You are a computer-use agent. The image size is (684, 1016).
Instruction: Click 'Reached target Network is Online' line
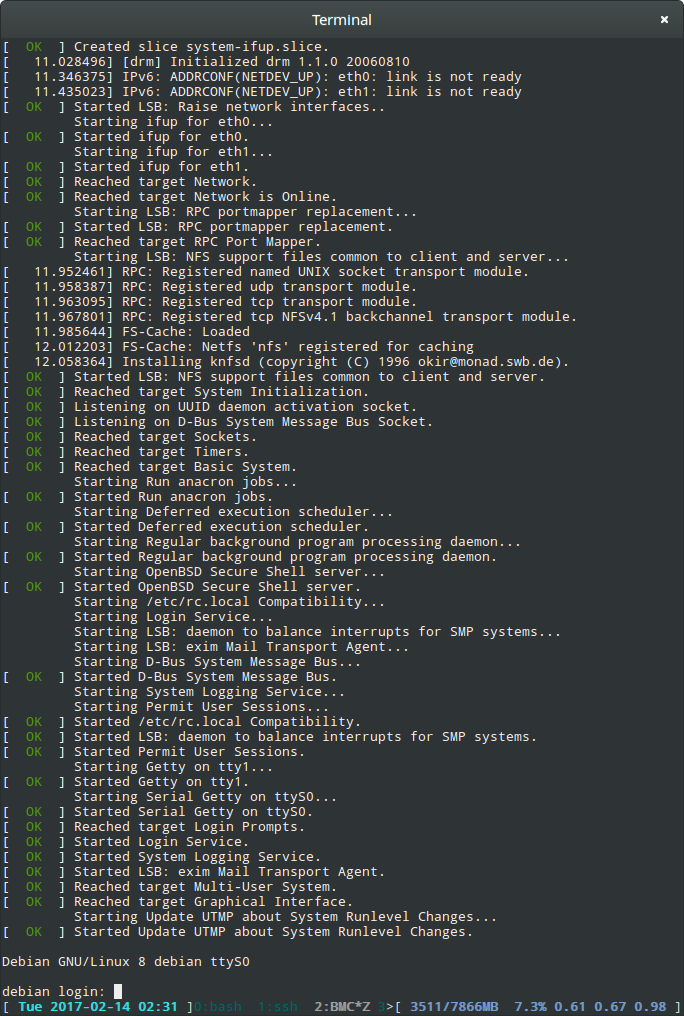205,196
